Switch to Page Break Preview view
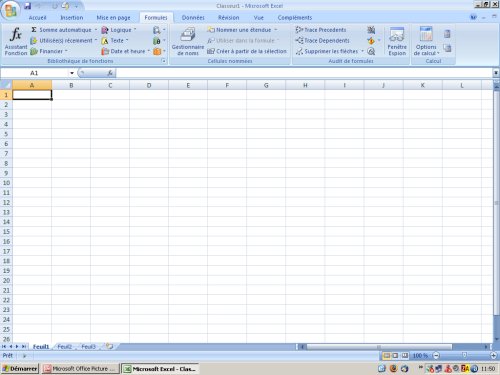Image resolution: width=500 pixels, height=375 pixels. (x=405, y=356)
